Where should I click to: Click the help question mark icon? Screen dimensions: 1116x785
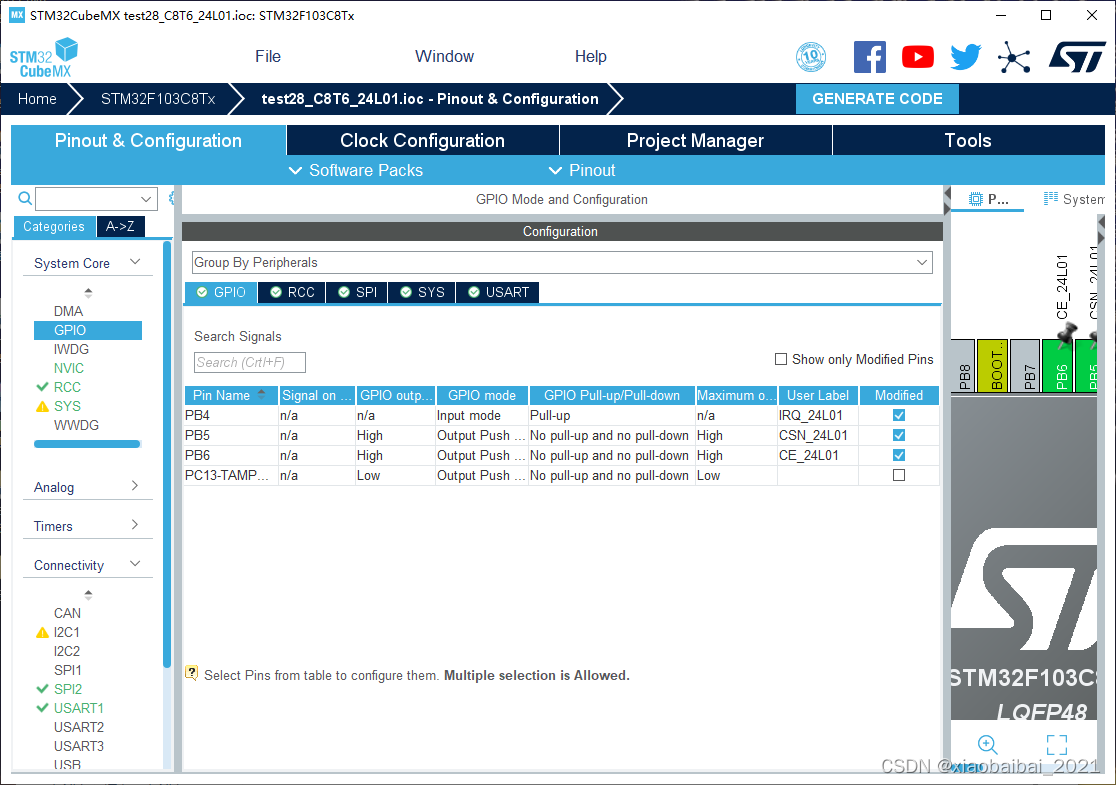click(x=191, y=673)
